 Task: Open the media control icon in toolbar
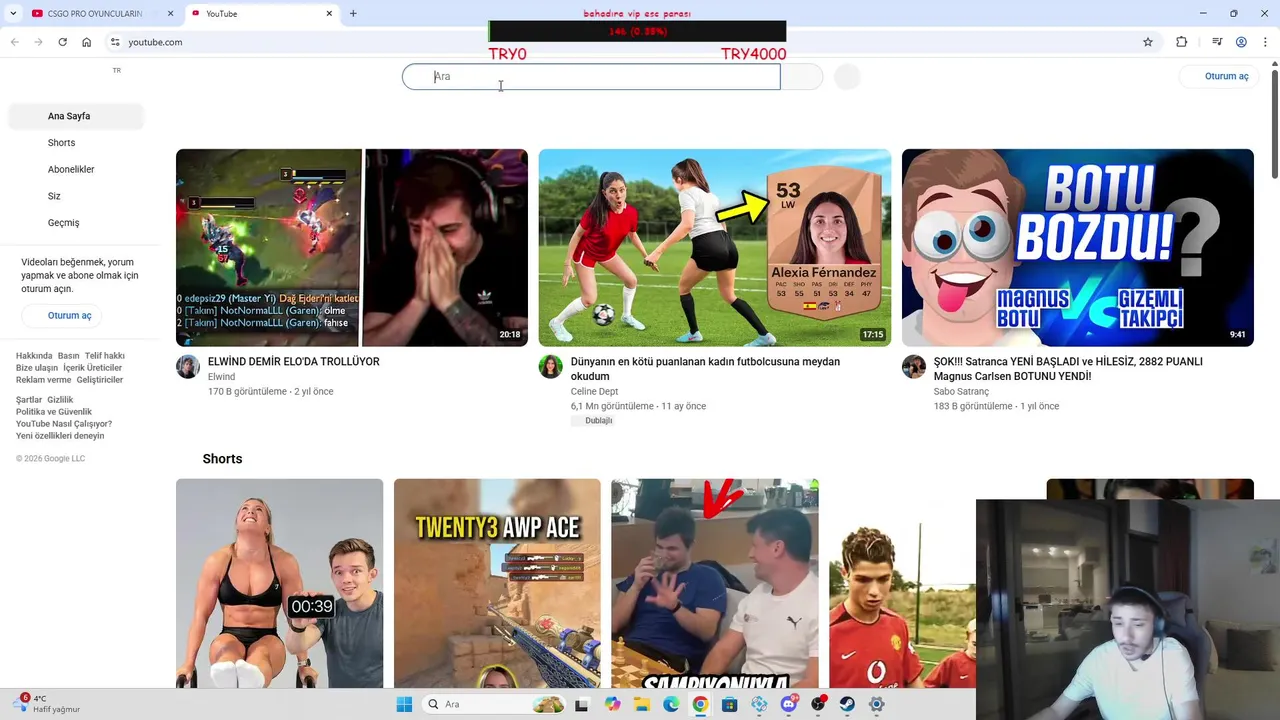pos(1217,42)
